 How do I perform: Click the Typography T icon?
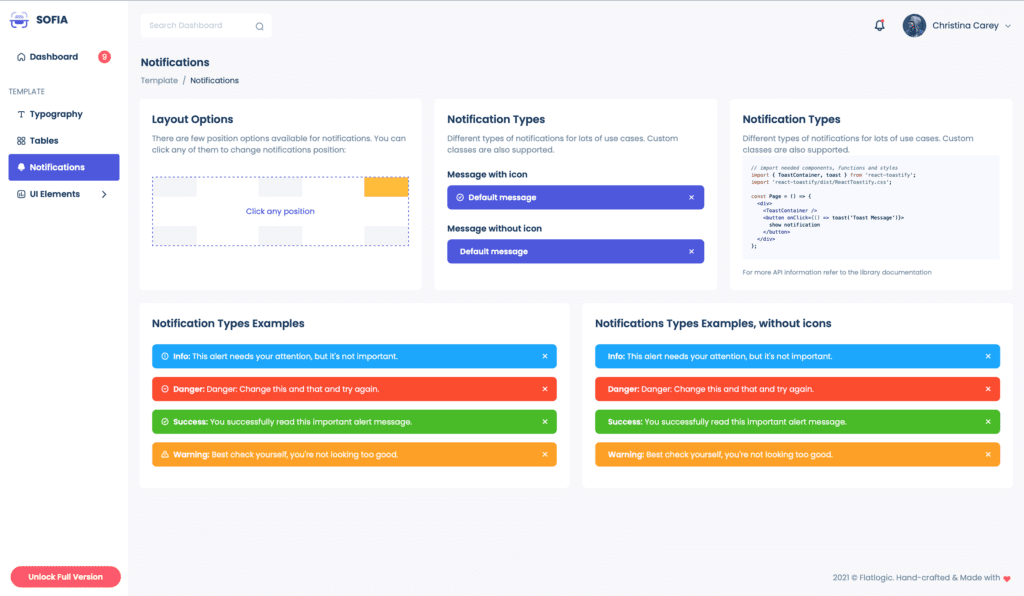click(21, 114)
